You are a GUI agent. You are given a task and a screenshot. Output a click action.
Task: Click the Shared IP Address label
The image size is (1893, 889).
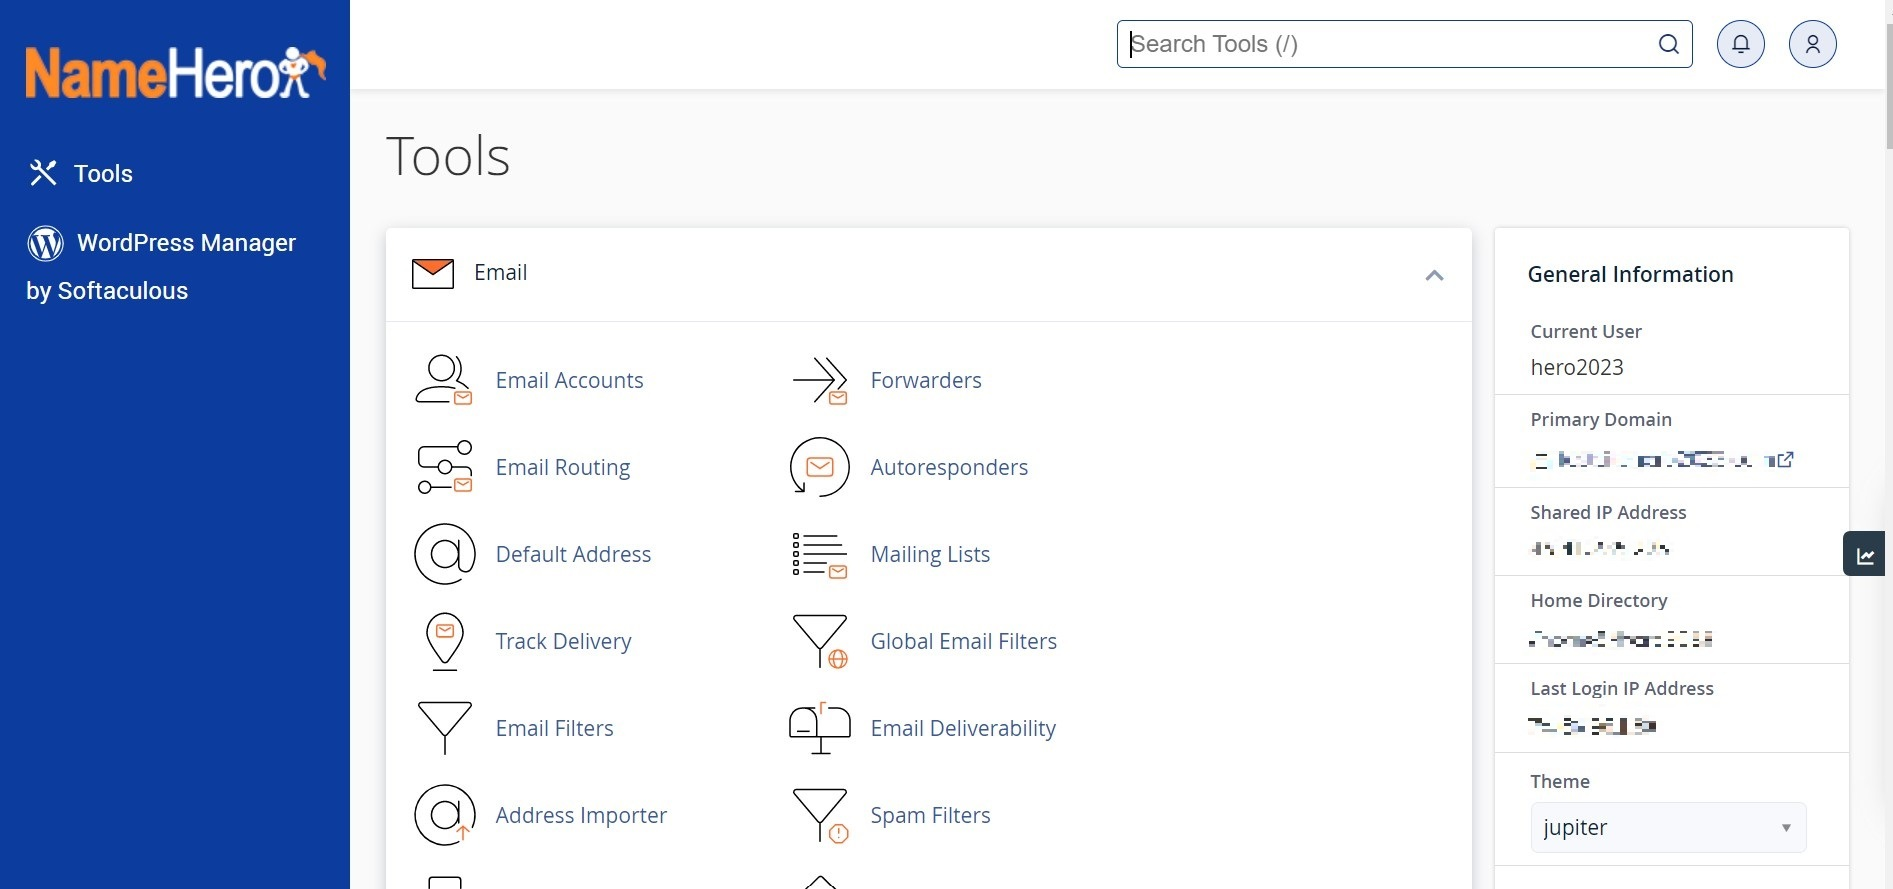click(1608, 512)
